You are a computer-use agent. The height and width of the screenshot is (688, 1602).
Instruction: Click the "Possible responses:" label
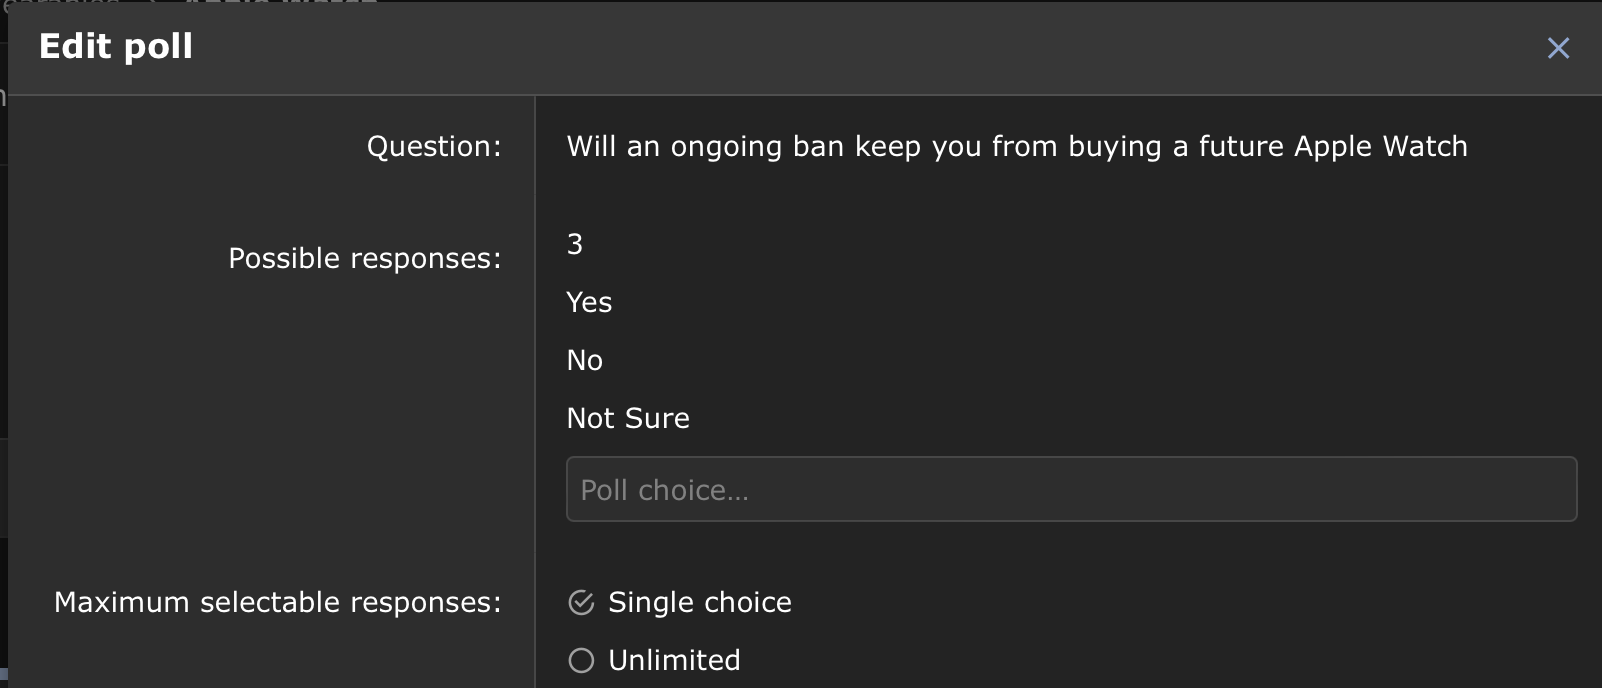click(364, 258)
